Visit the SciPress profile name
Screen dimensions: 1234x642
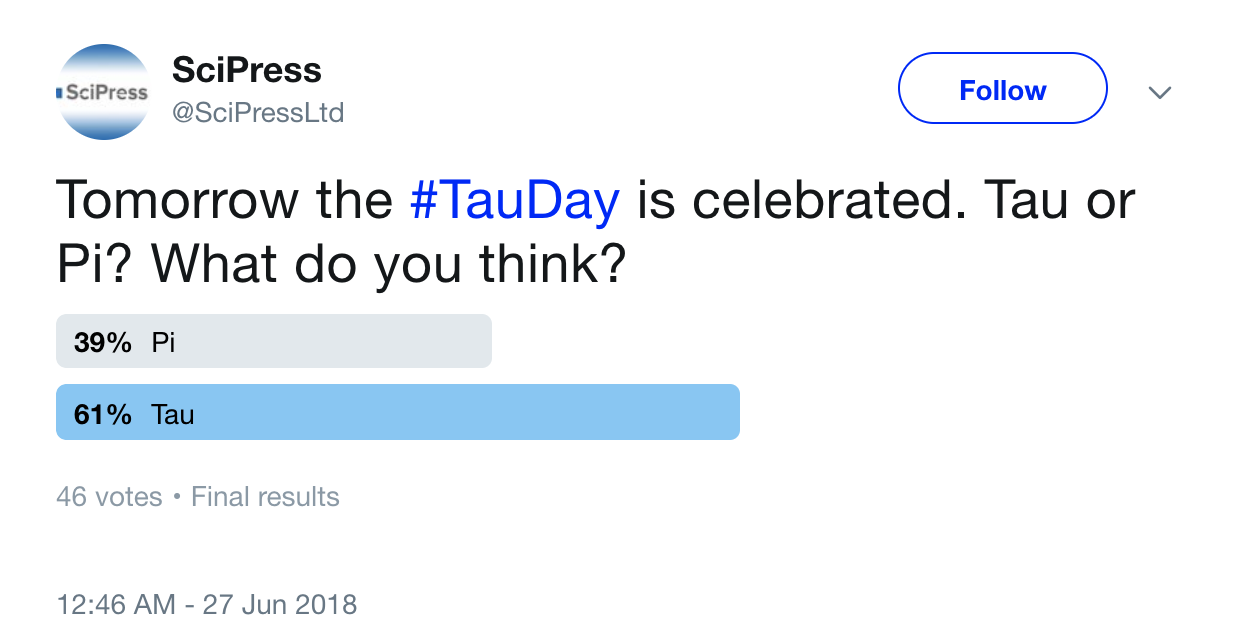click(x=248, y=70)
